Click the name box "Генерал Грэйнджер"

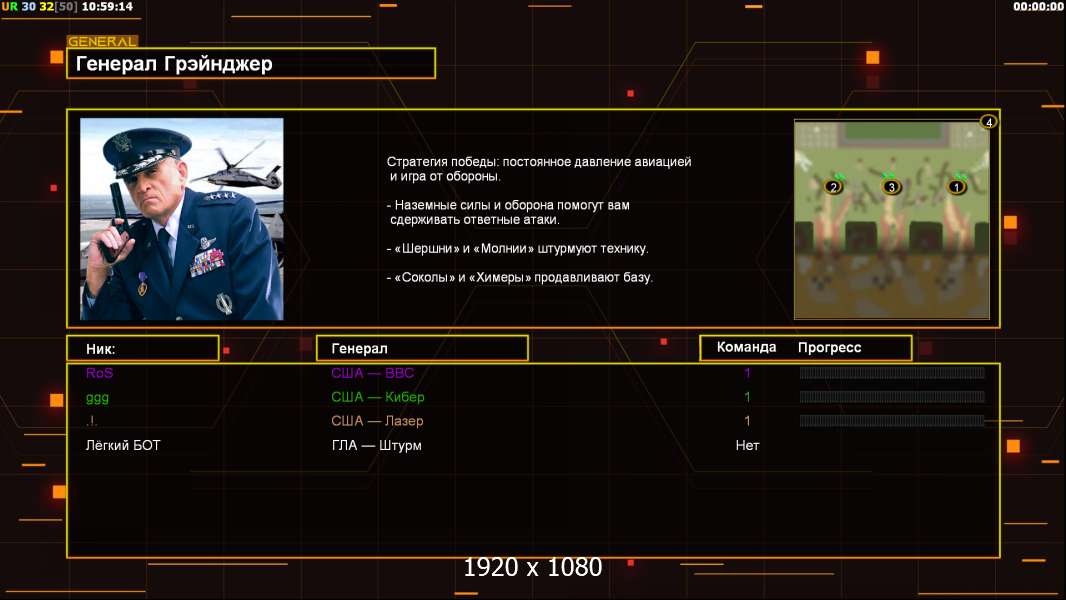tap(251, 63)
